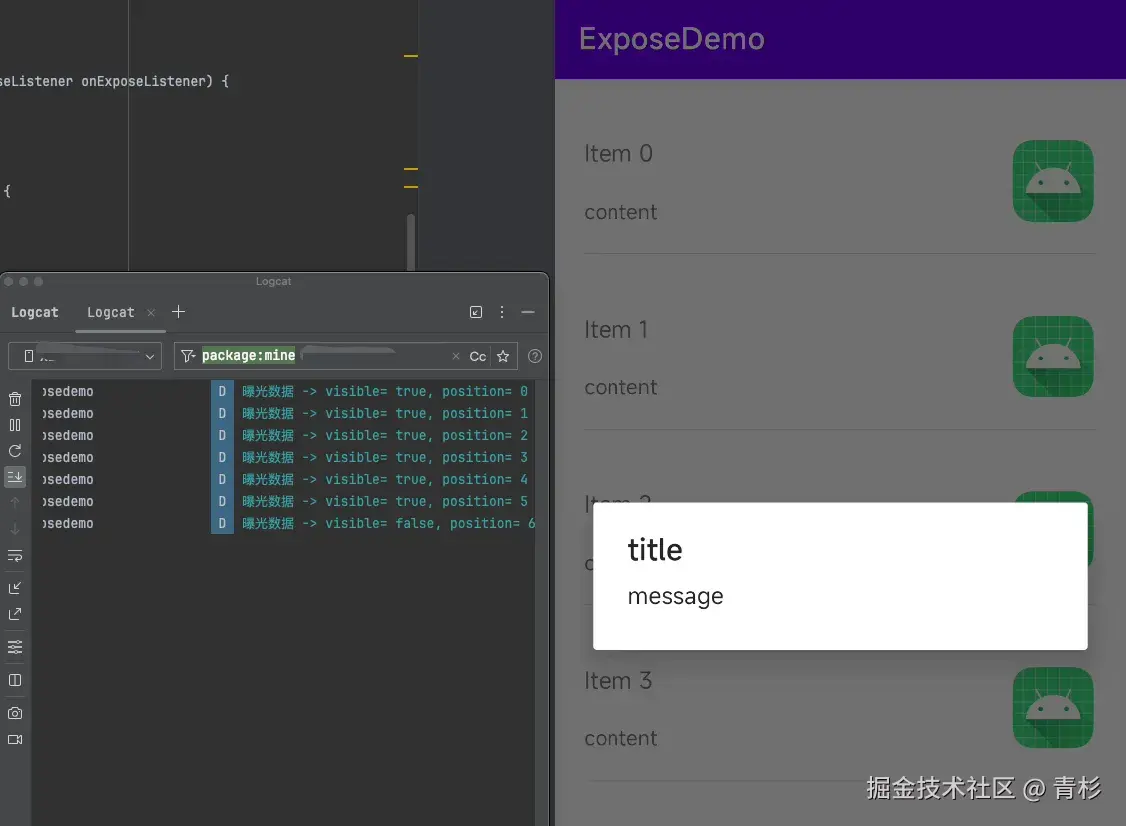Screen dimensions: 1126x826
Task: Clear the Logcat log with trash icon
Action: [x=15, y=398]
